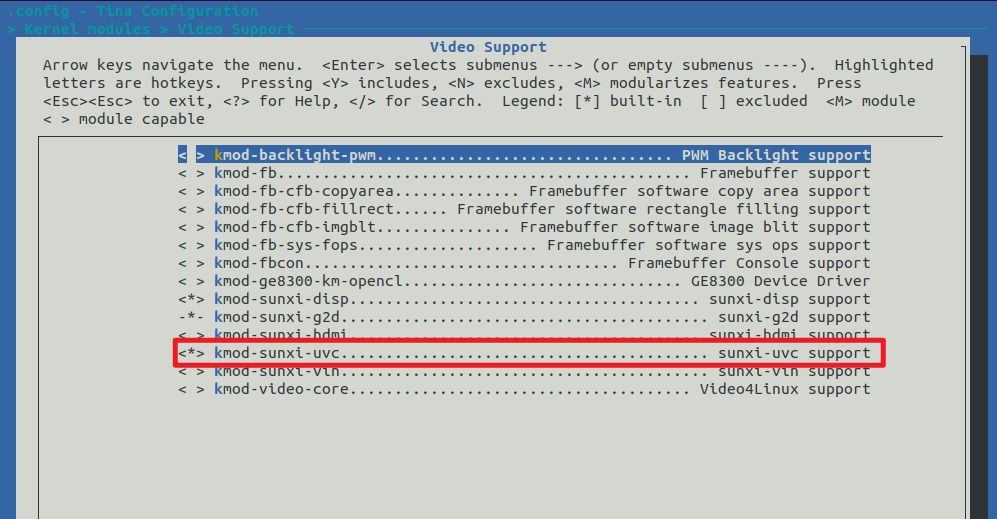Image resolution: width=997 pixels, height=519 pixels.
Task: Click the kmod-sunxi-g2d state marker
Action: (x=191, y=317)
